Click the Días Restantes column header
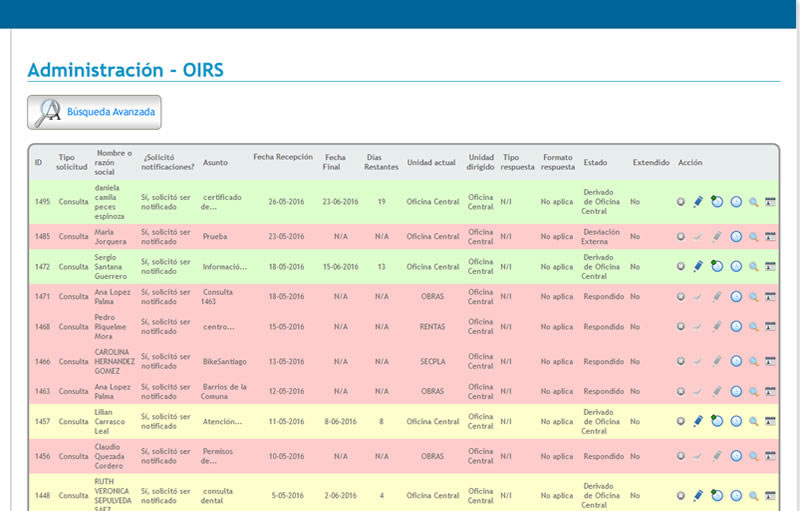 click(381, 162)
